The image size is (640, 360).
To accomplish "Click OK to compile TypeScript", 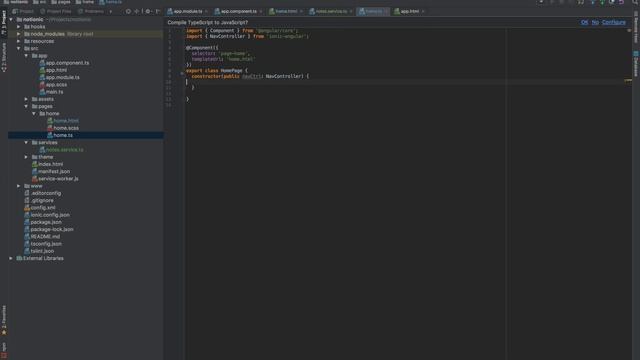I will [584, 22].
